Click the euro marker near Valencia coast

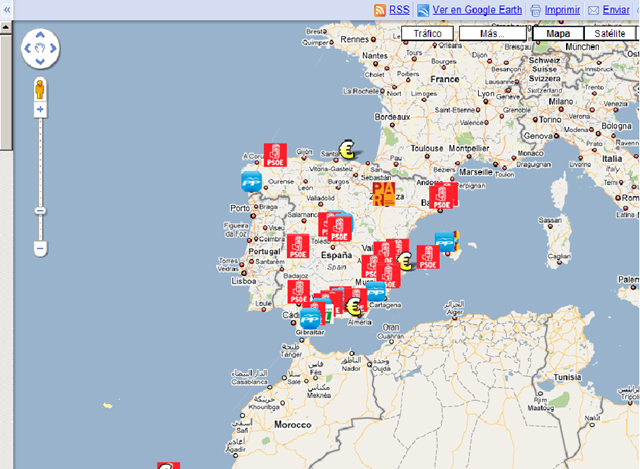point(405,261)
